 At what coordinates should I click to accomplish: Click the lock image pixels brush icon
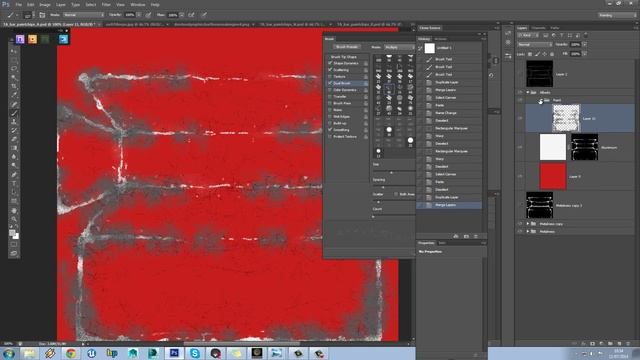coord(537,54)
